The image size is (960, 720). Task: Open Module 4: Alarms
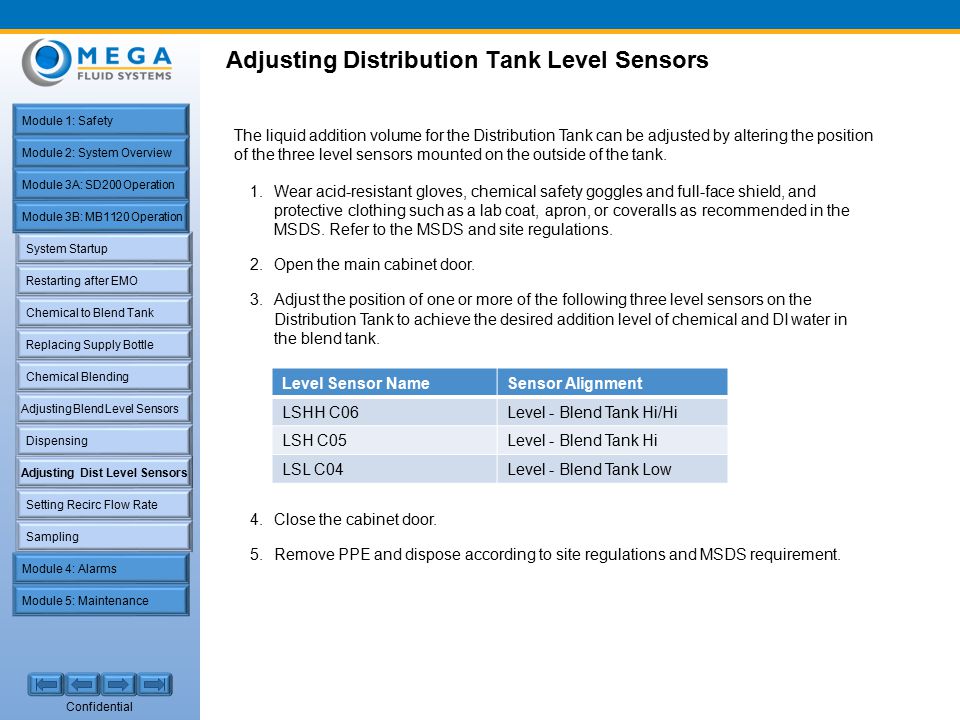(x=100, y=569)
